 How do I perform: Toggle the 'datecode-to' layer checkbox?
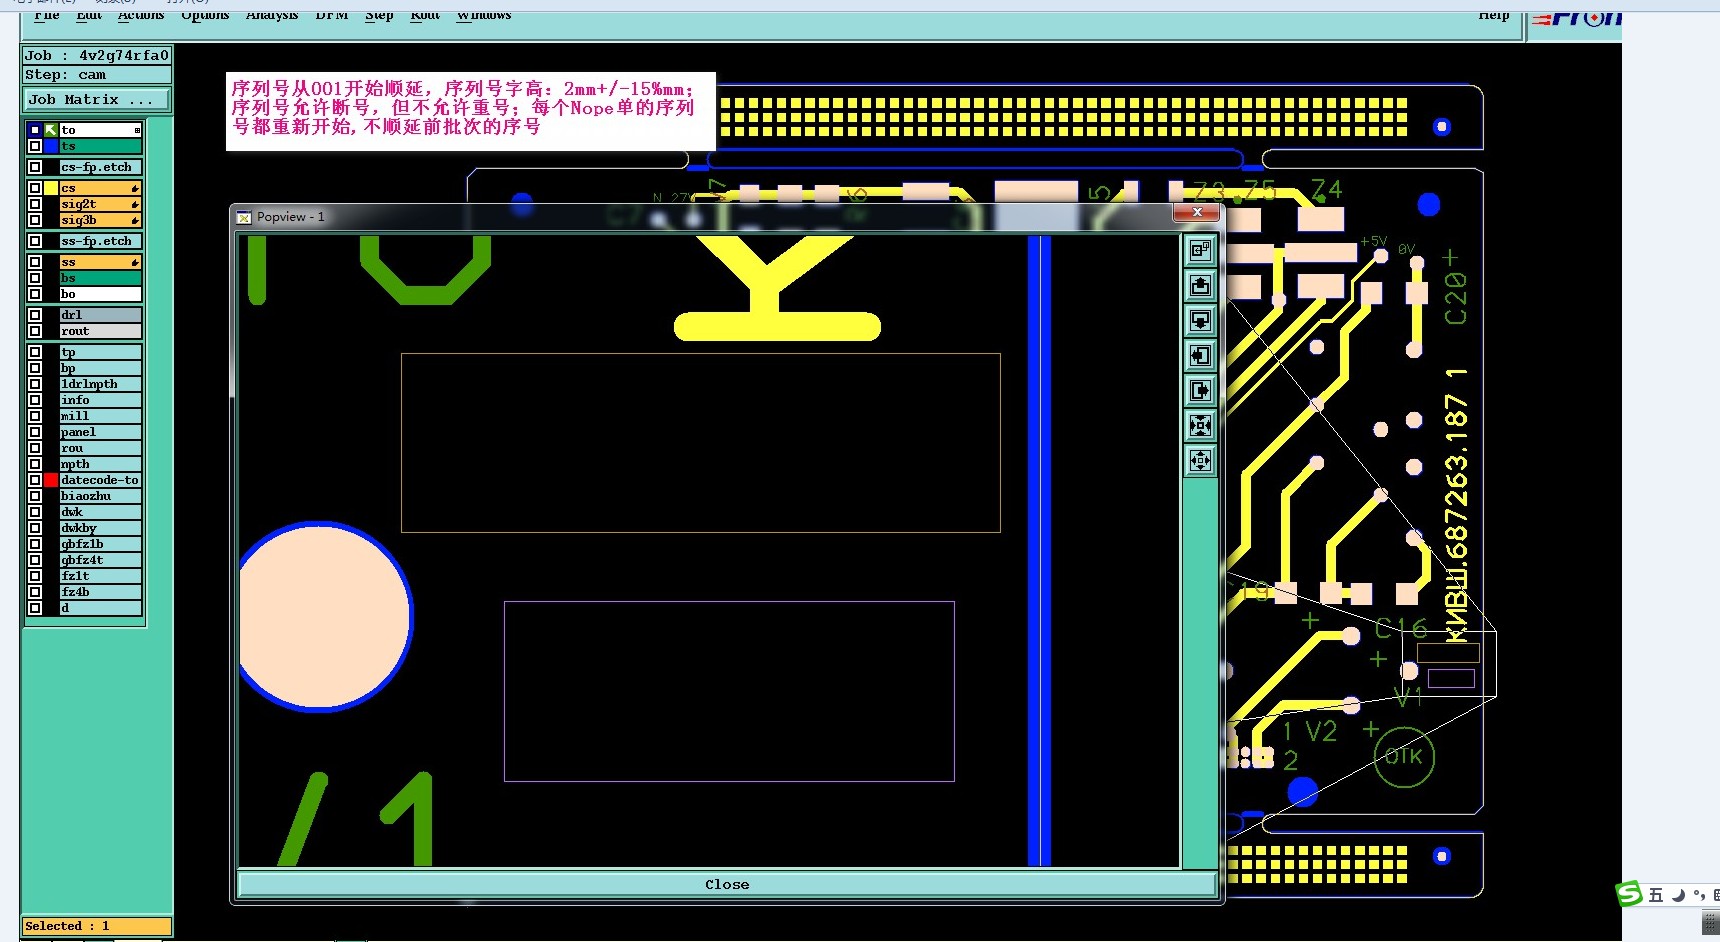(x=35, y=480)
